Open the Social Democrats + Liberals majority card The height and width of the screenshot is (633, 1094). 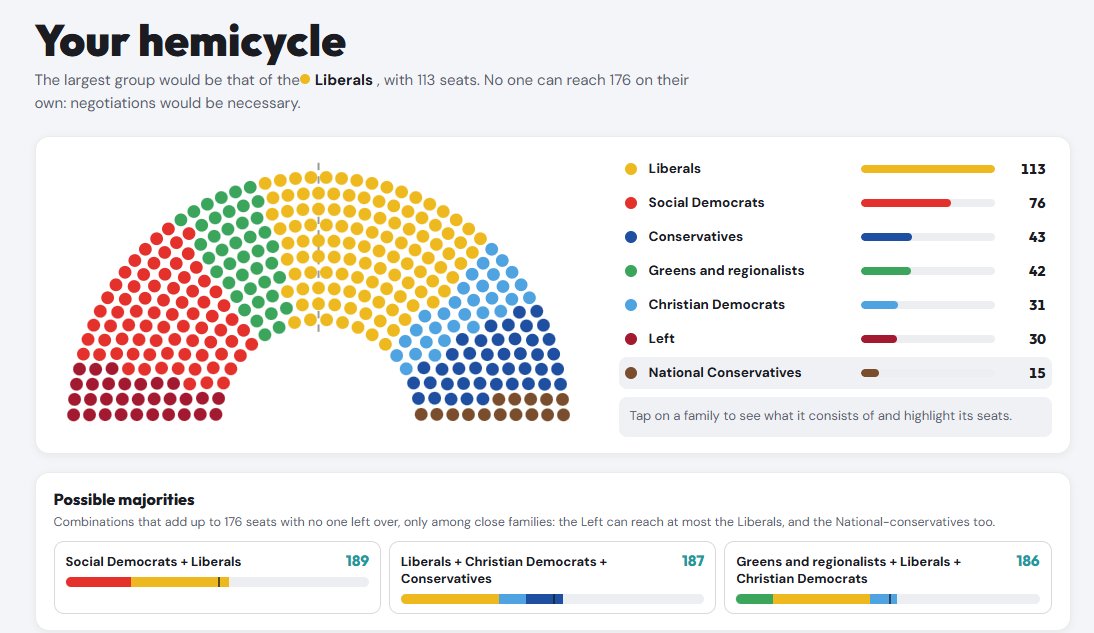pyautogui.click(x=217, y=577)
